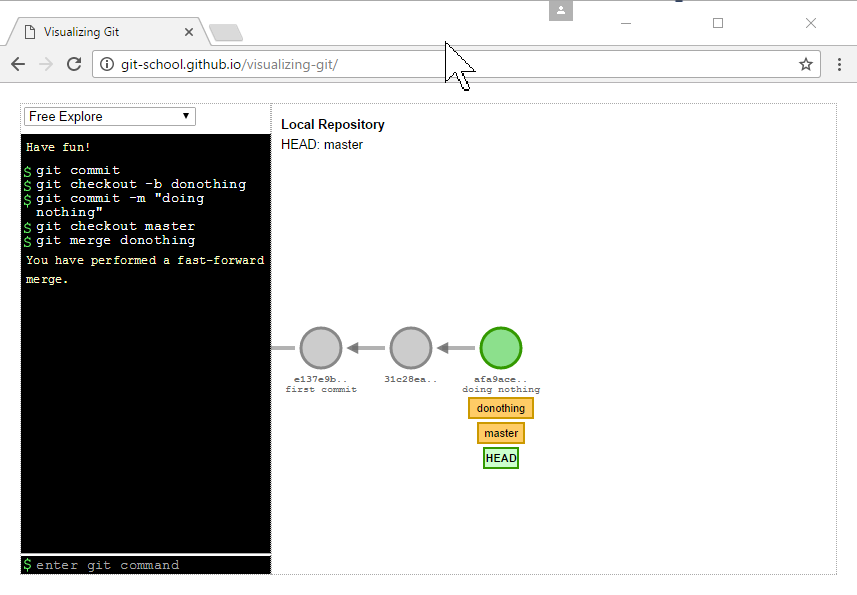Screen dimensions: 857x595
Task: Select the e137e9b first commit circle
Action: point(321,348)
